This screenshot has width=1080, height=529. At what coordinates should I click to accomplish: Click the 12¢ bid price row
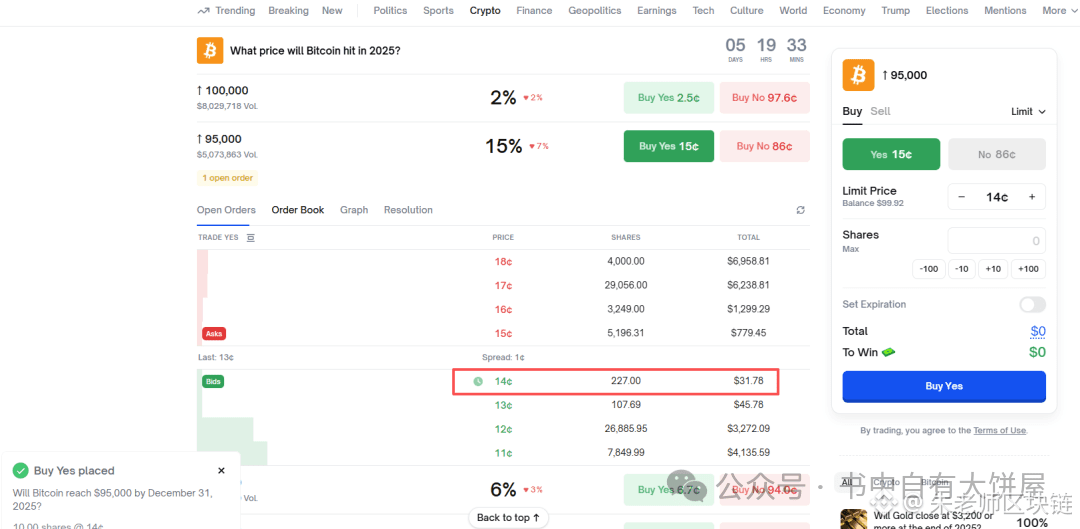[503, 429]
